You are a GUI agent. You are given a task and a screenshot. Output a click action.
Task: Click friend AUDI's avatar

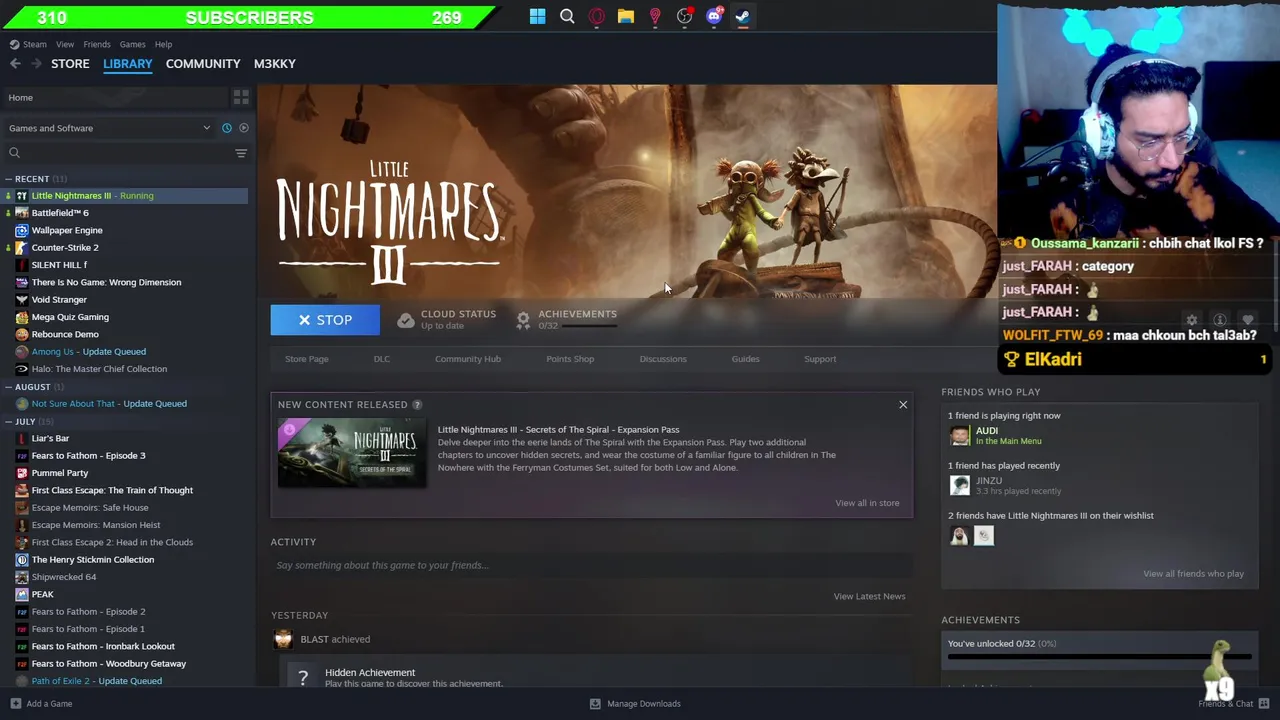(x=960, y=436)
